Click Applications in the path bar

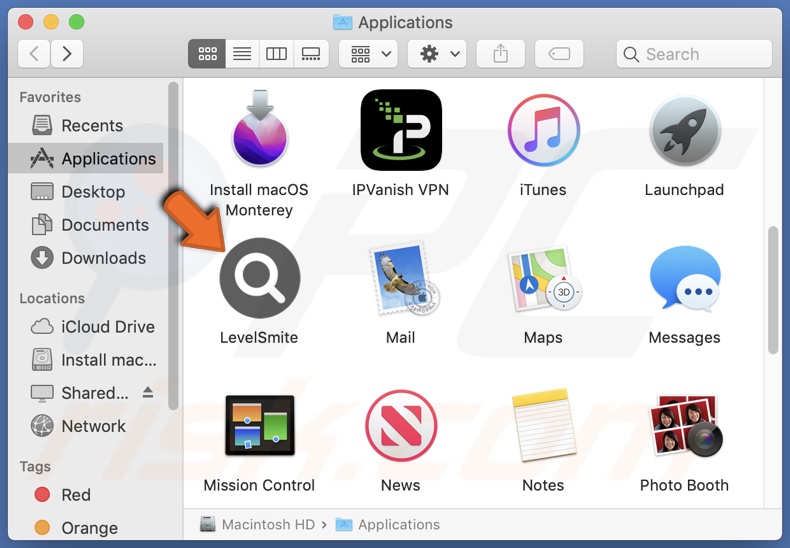pos(388,524)
